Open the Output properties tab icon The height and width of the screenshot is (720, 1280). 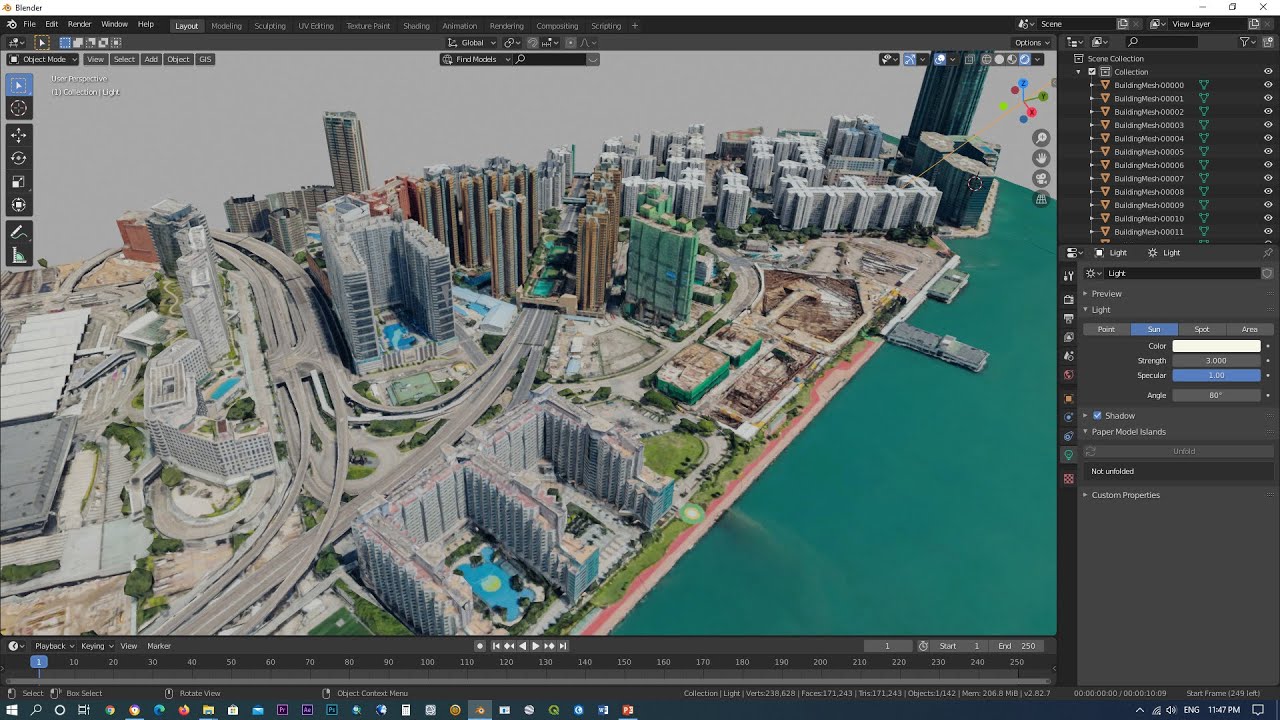(1069, 317)
